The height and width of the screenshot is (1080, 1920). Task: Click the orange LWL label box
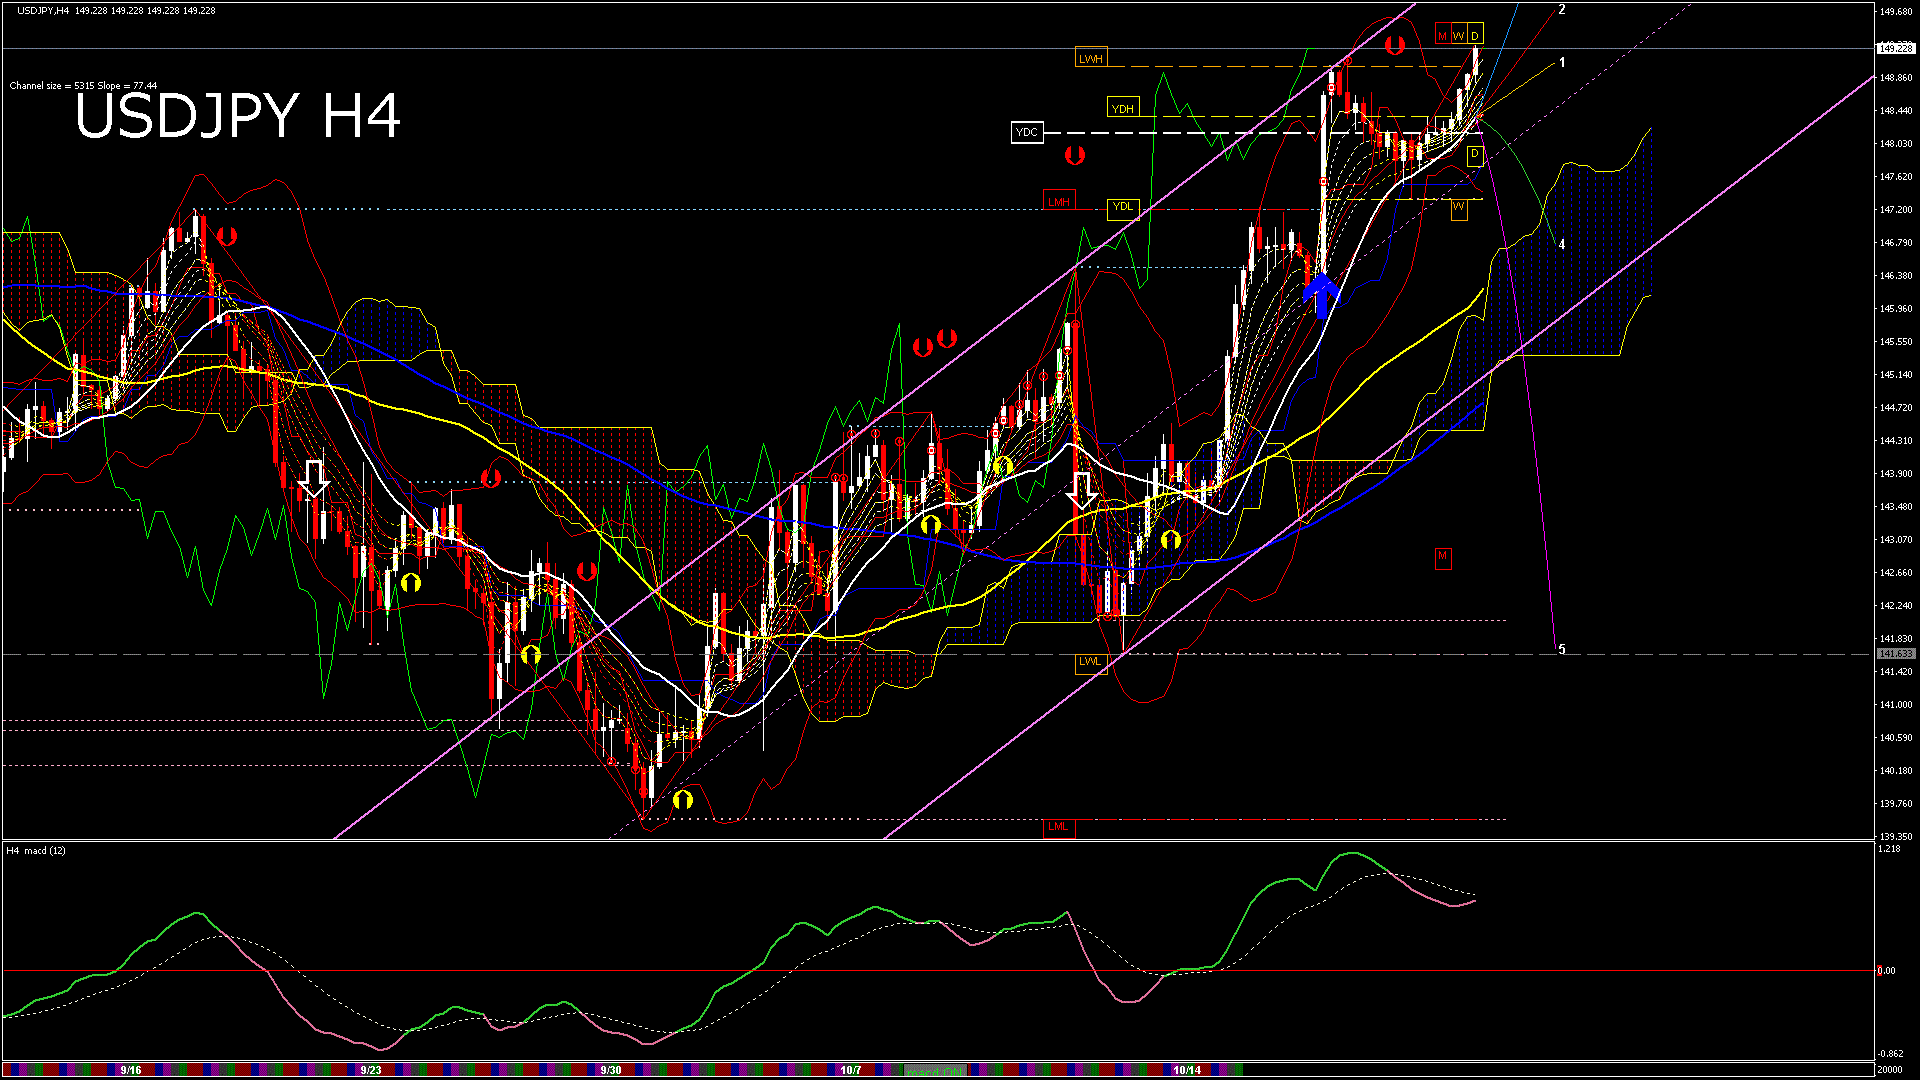click(x=1090, y=662)
